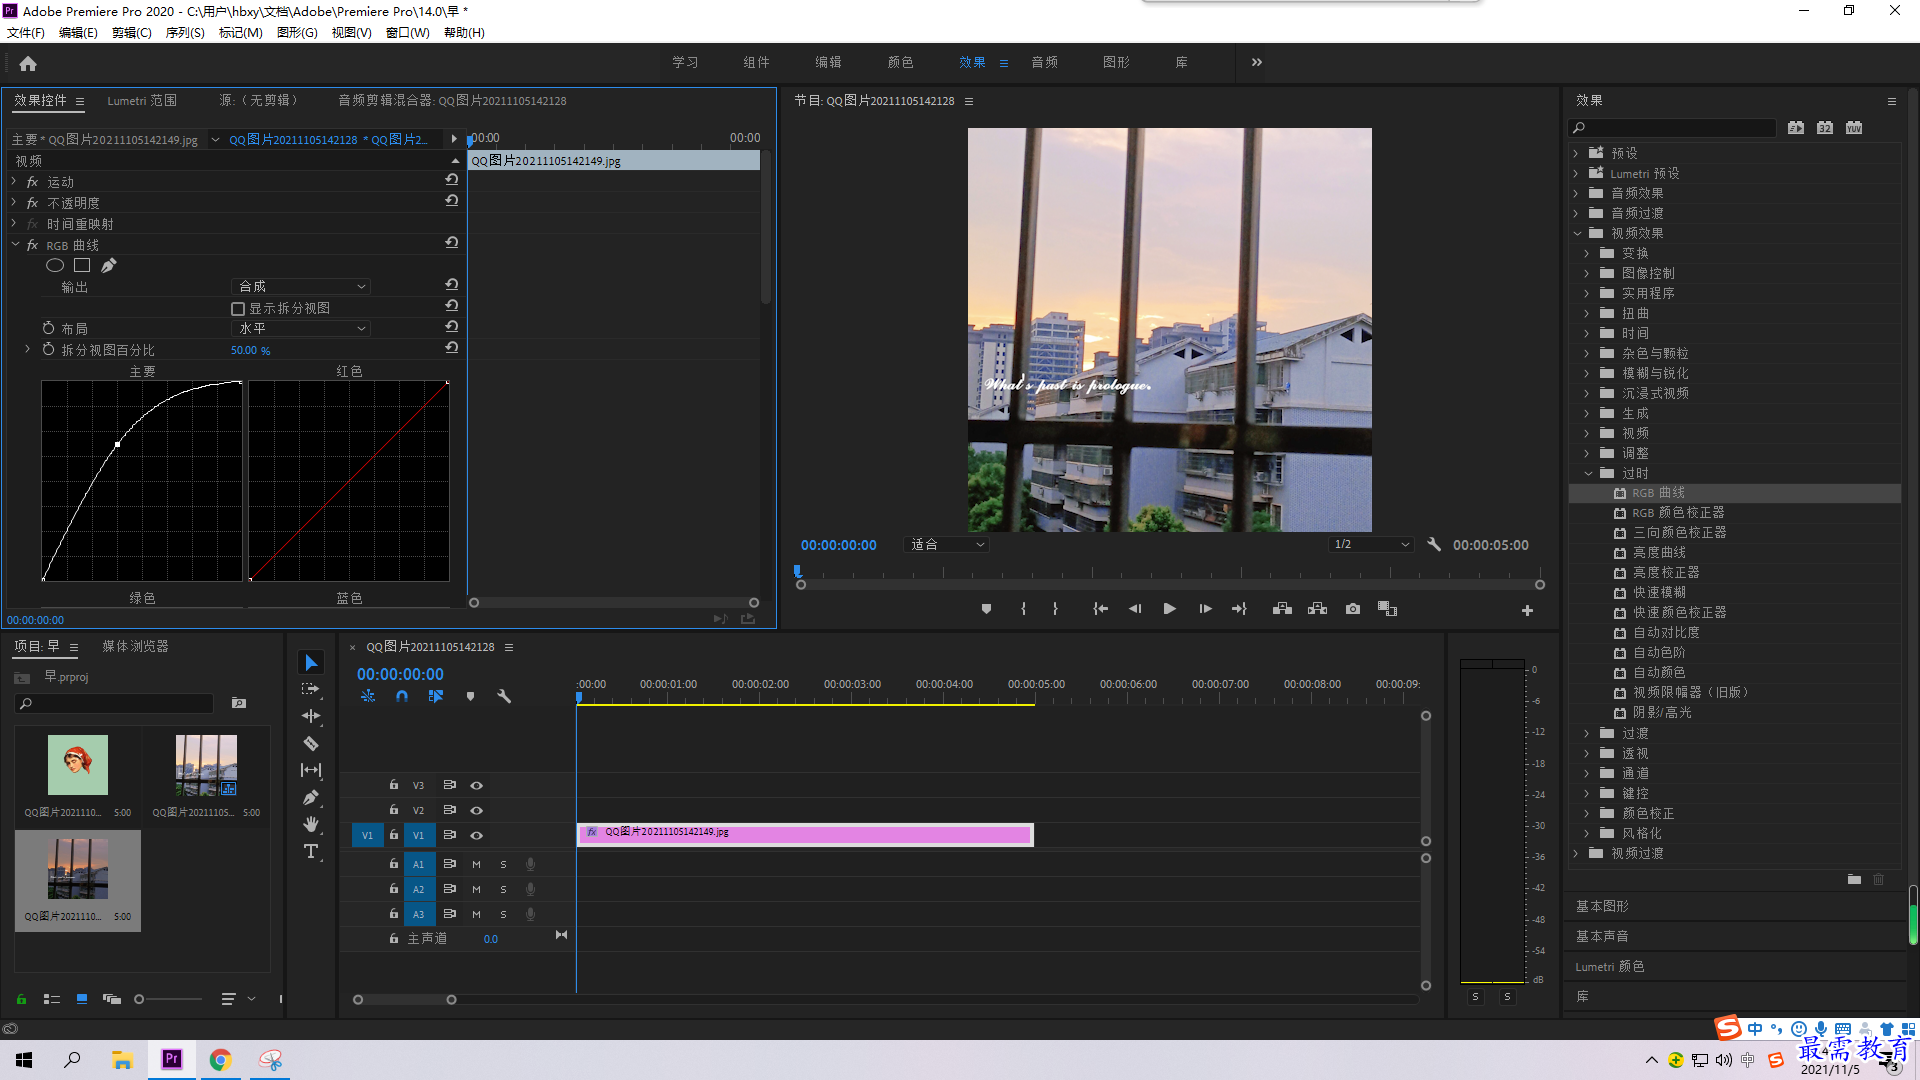Screen dimensions: 1920x1080
Task: Select the Ripple Edit tool
Action: [x=311, y=716]
